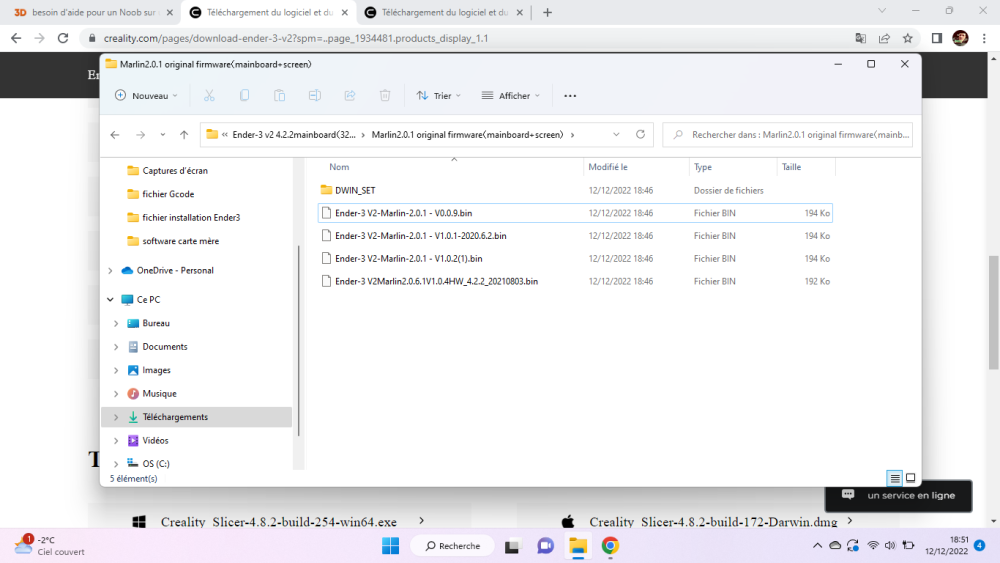Click the Chrome address bar URL
The image size is (1000, 563).
[x=296, y=38]
